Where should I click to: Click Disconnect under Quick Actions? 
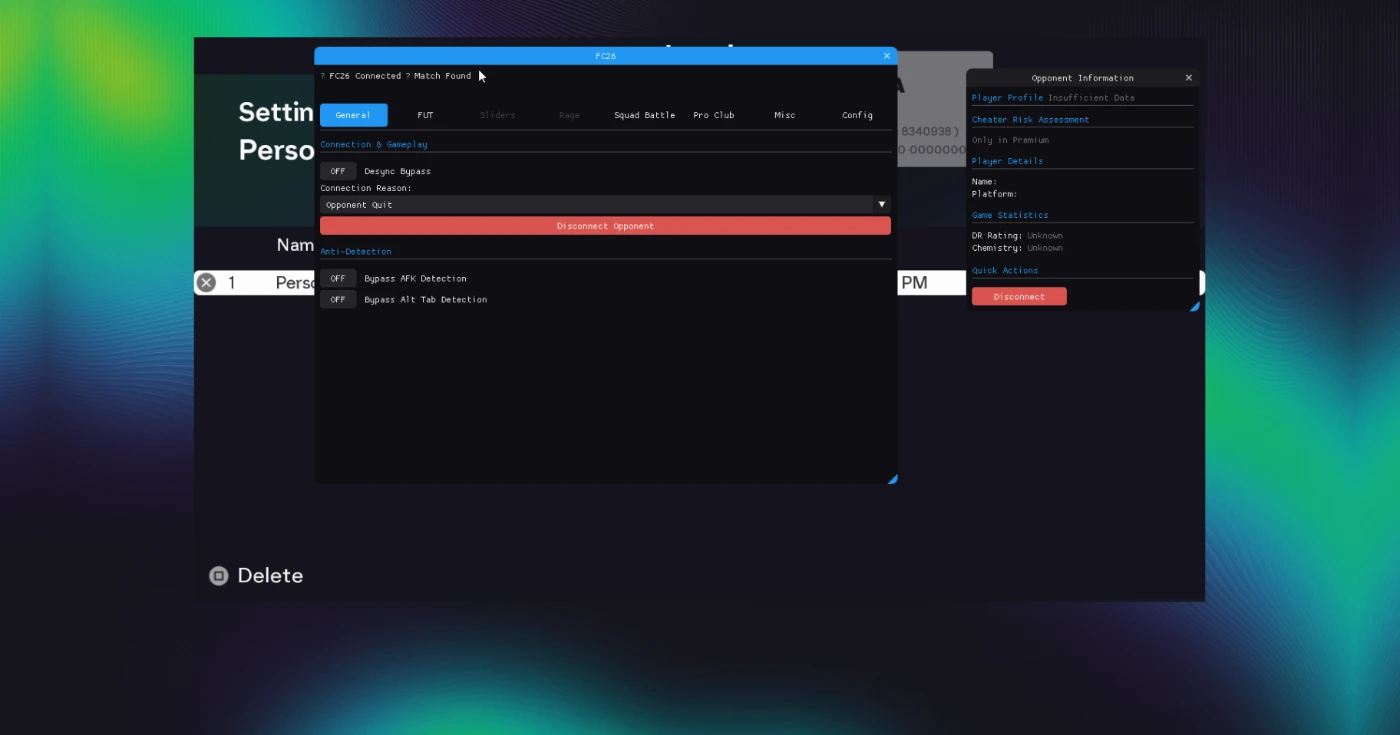[1019, 297]
